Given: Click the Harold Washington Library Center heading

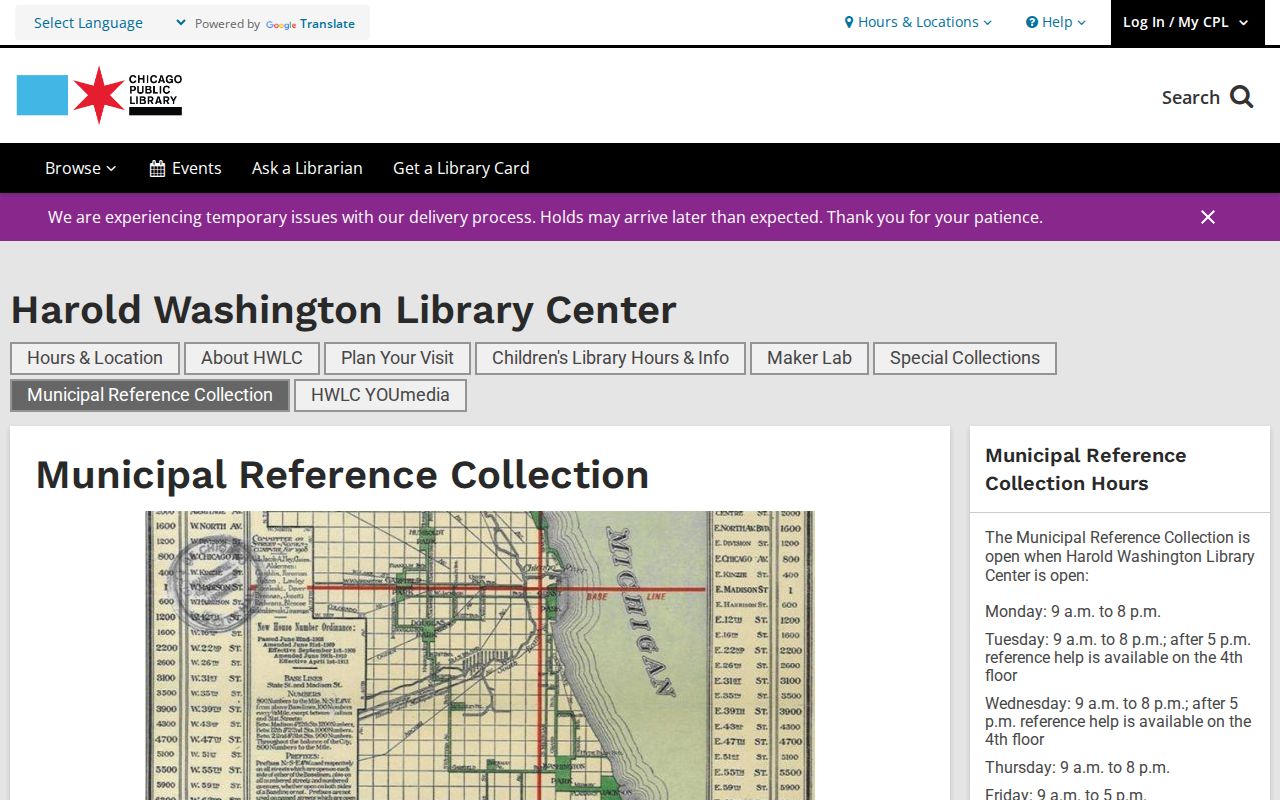Looking at the screenshot, I should (x=344, y=310).
